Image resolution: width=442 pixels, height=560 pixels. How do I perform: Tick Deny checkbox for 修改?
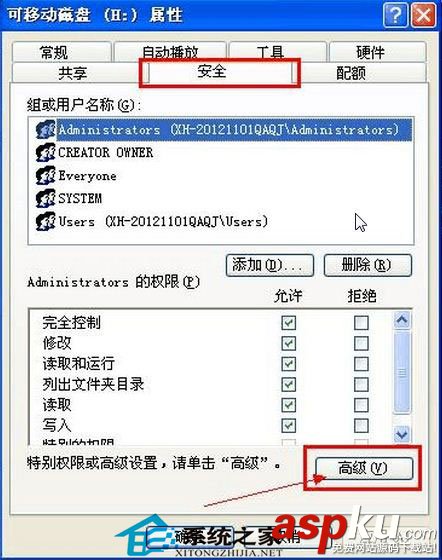point(361,344)
